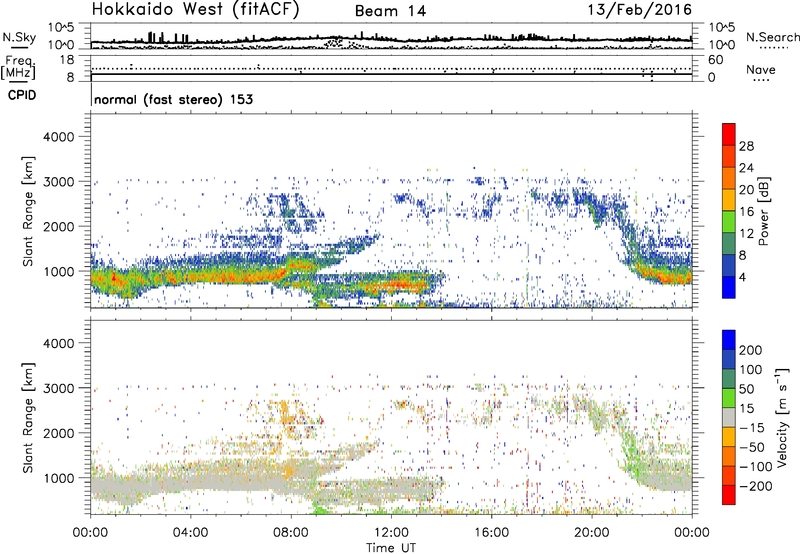800x554 pixels.
Task: Click the '18' frequency axis value
Action: point(66,60)
